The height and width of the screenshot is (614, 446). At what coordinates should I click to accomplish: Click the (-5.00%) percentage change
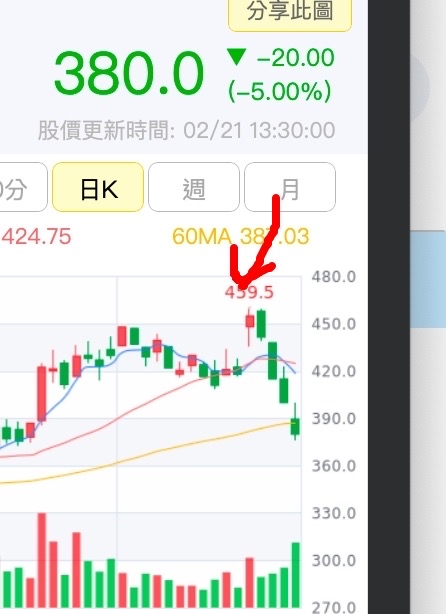[280, 92]
